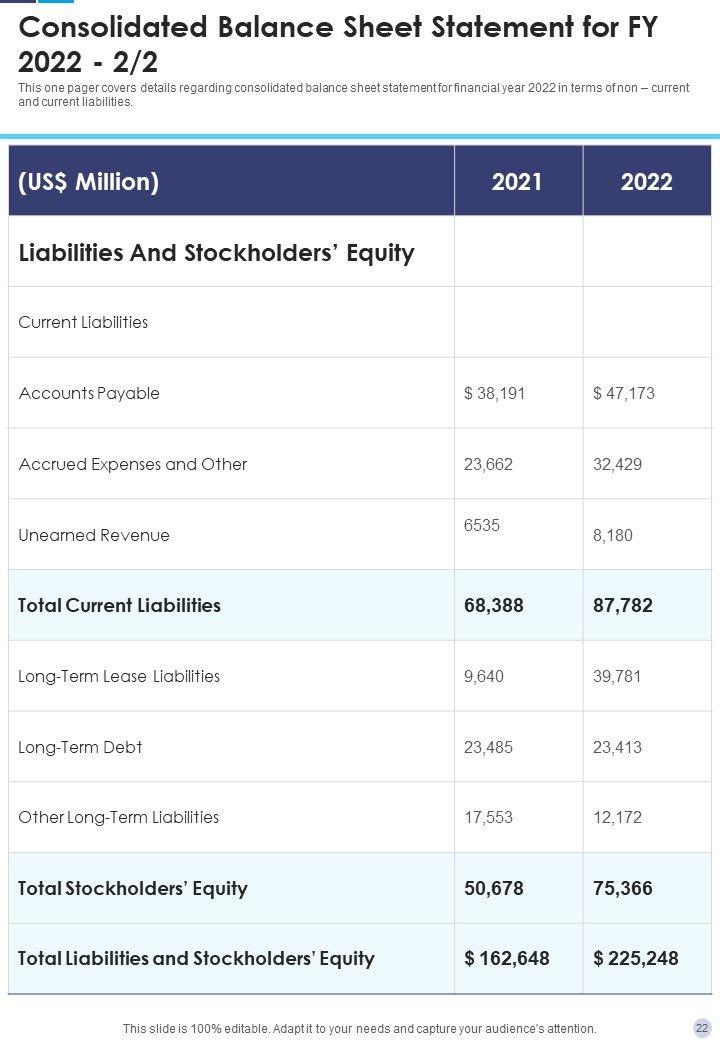Select the slide title heading text
This screenshot has width=720, height=1040.
coord(338,44)
